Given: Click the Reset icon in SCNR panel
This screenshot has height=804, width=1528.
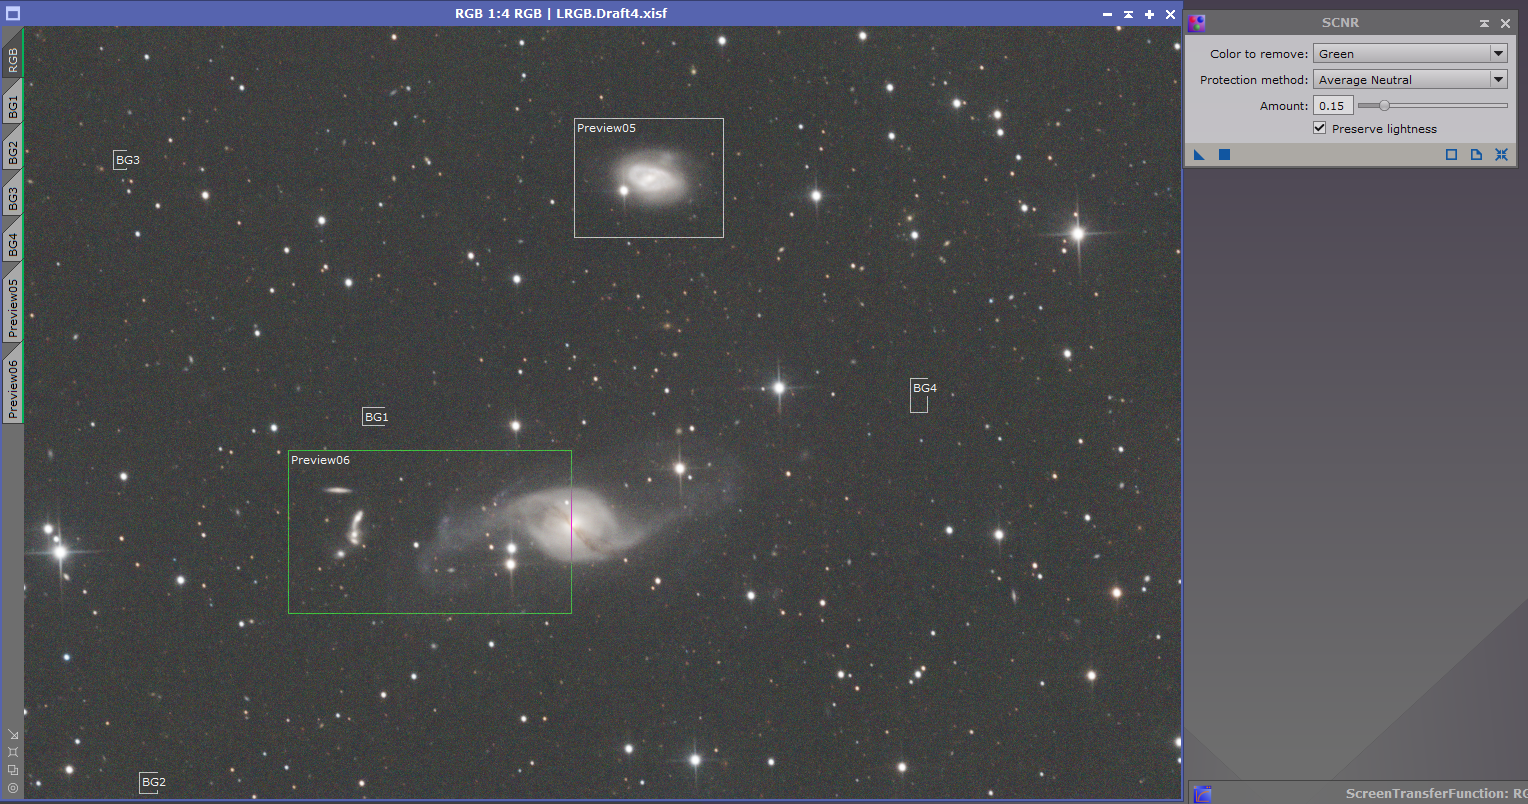Looking at the screenshot, I should tap(1501, 155).
